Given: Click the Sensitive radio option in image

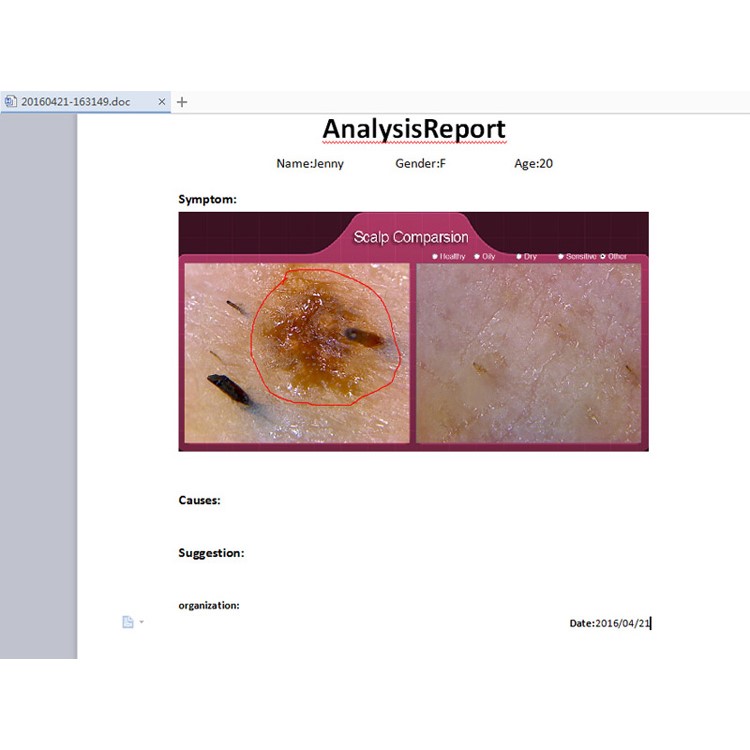Looking at the screenshot, I should 577,257.
